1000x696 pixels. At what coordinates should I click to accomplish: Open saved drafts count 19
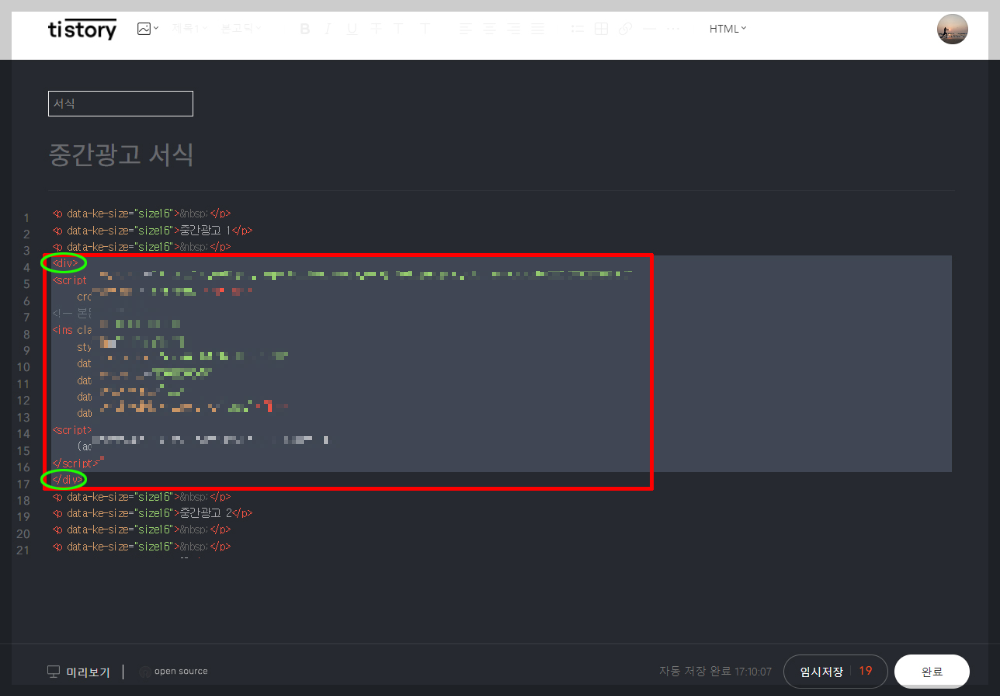865,670
